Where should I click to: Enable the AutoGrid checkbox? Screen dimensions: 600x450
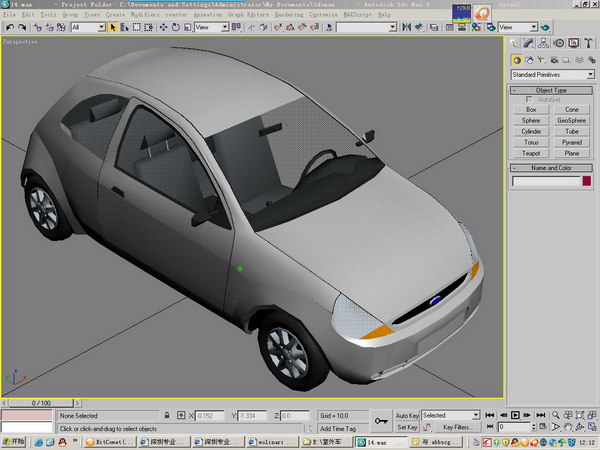(530, 100)
